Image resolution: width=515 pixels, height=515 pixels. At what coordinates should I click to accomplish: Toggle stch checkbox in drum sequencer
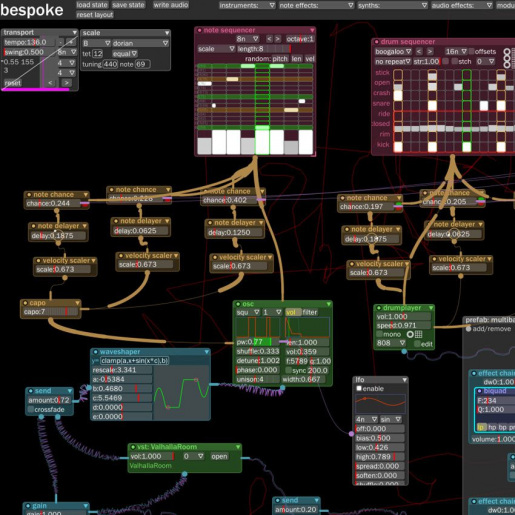coord(455,61)
